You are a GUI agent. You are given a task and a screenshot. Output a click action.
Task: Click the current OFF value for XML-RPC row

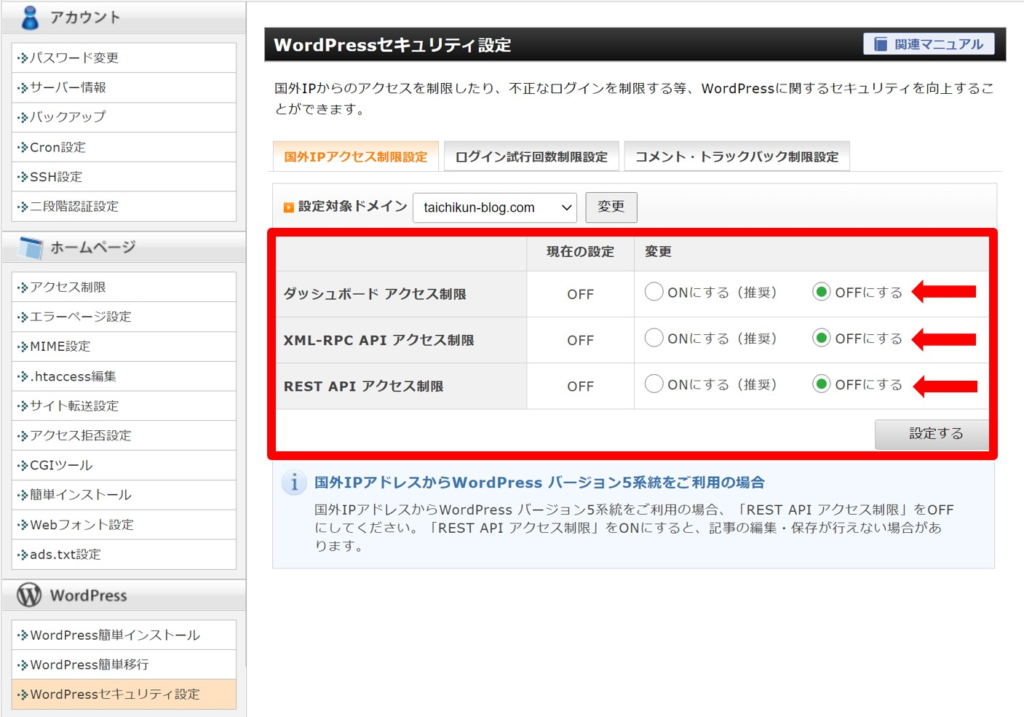click(x=581, y=340)
